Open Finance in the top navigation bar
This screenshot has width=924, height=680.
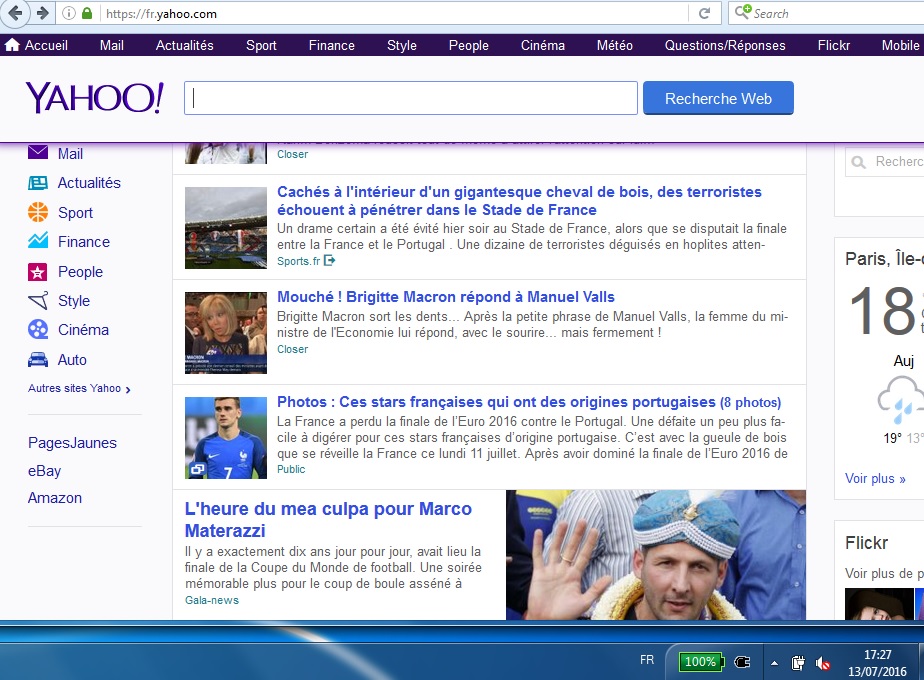[332, 45]
